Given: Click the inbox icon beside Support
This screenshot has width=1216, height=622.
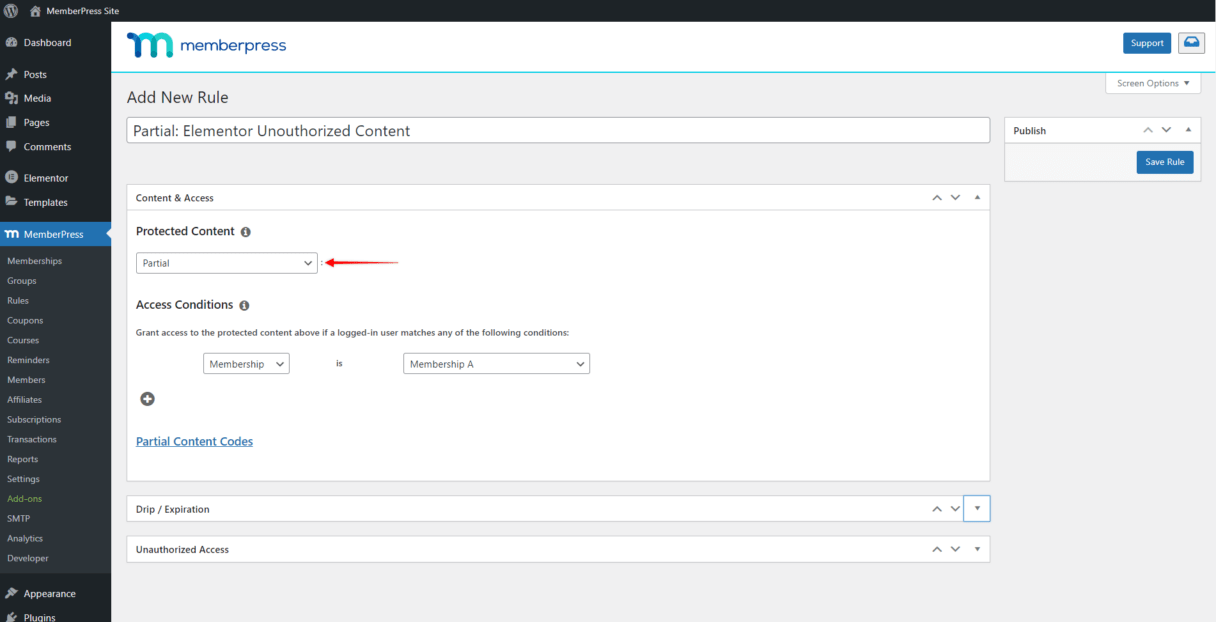Looking at the screenshot, I should pyautogui.click(x=1191, y=43).
